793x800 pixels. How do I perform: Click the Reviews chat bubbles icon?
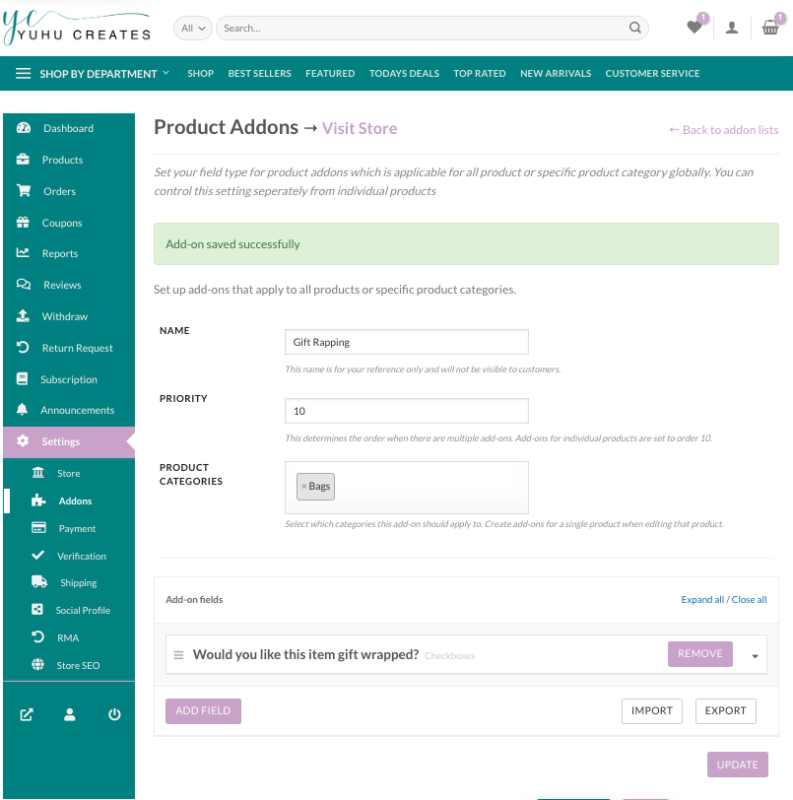tap(23, 284)
